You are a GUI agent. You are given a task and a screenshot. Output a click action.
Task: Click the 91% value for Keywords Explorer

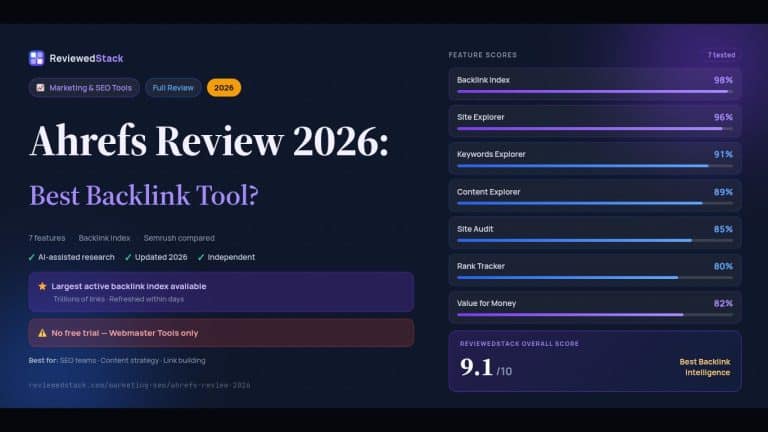coord(723,155)
